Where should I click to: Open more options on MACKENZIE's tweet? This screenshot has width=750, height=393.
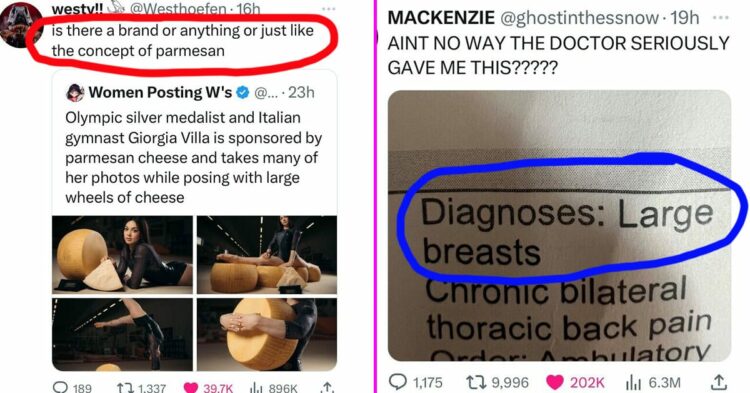click(720, 18)
